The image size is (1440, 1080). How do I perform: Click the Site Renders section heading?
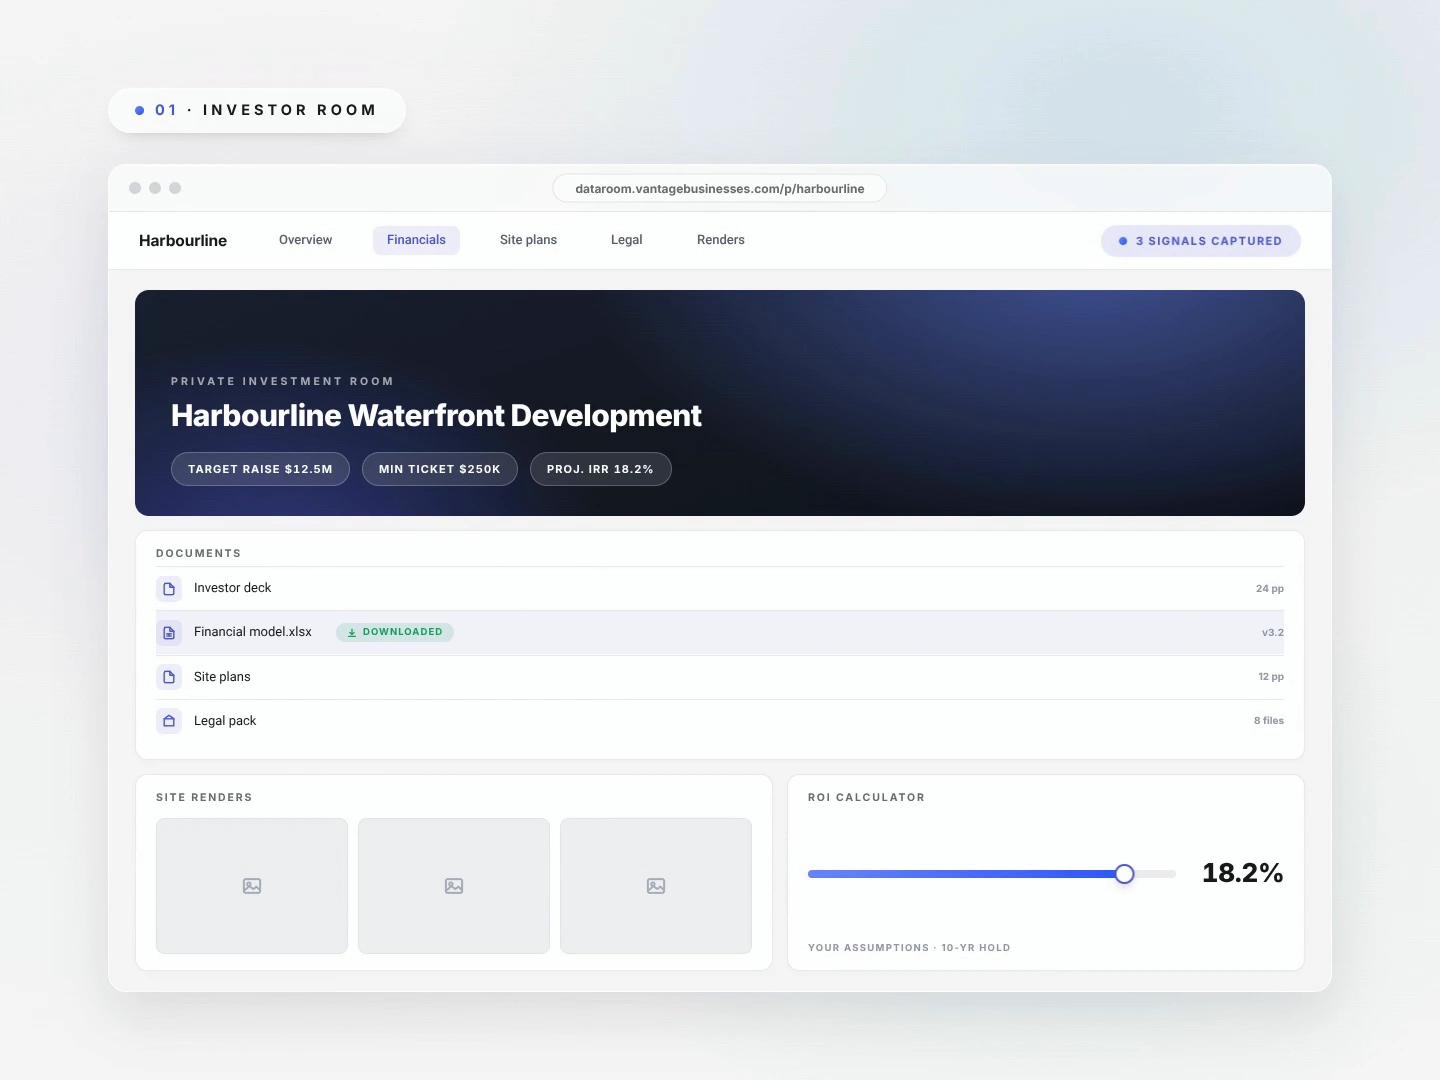(204, 797)
